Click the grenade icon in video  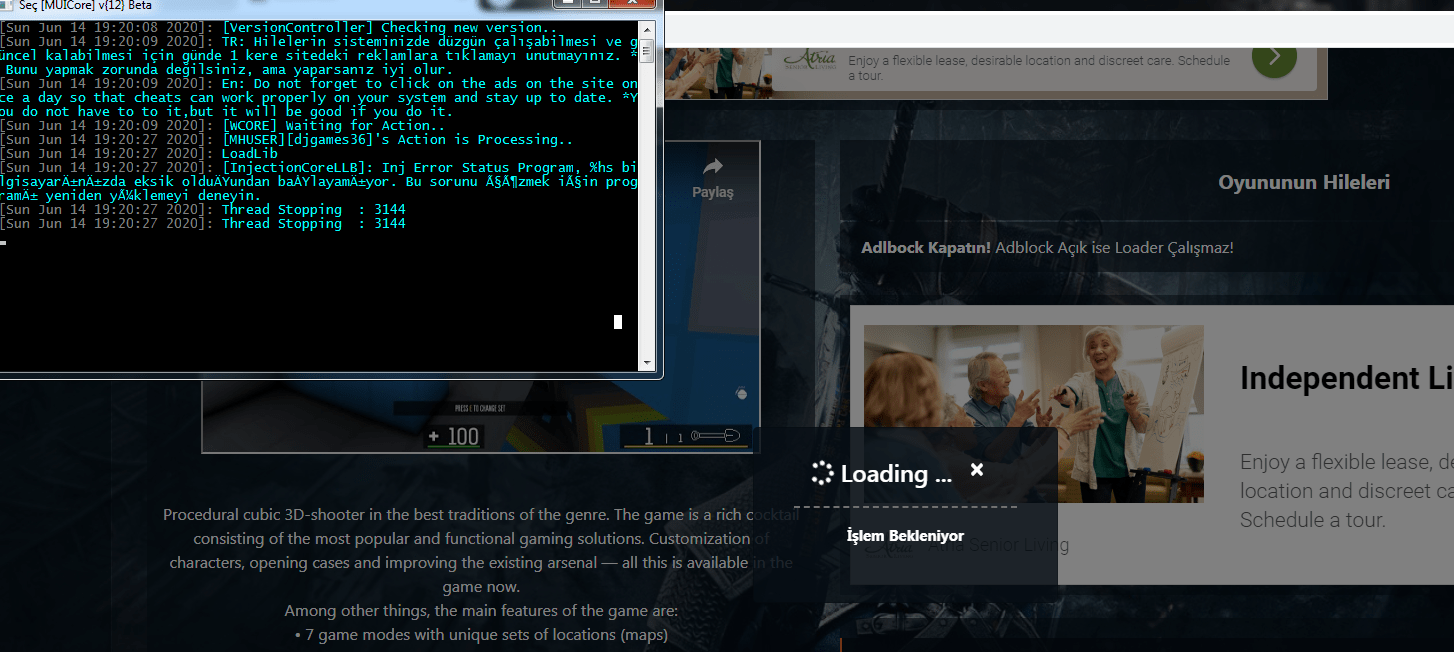[x=740, y=393]
